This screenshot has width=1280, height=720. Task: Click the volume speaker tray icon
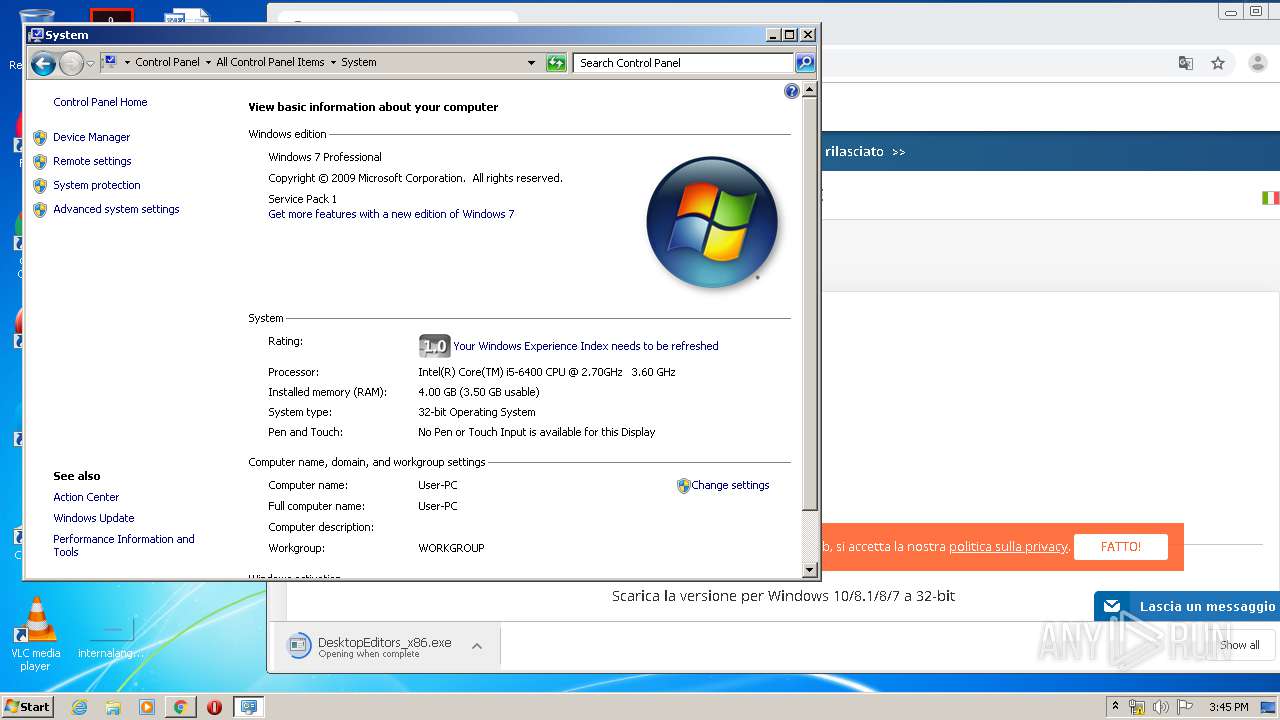pyautogui.click(x=1160, y=707)
